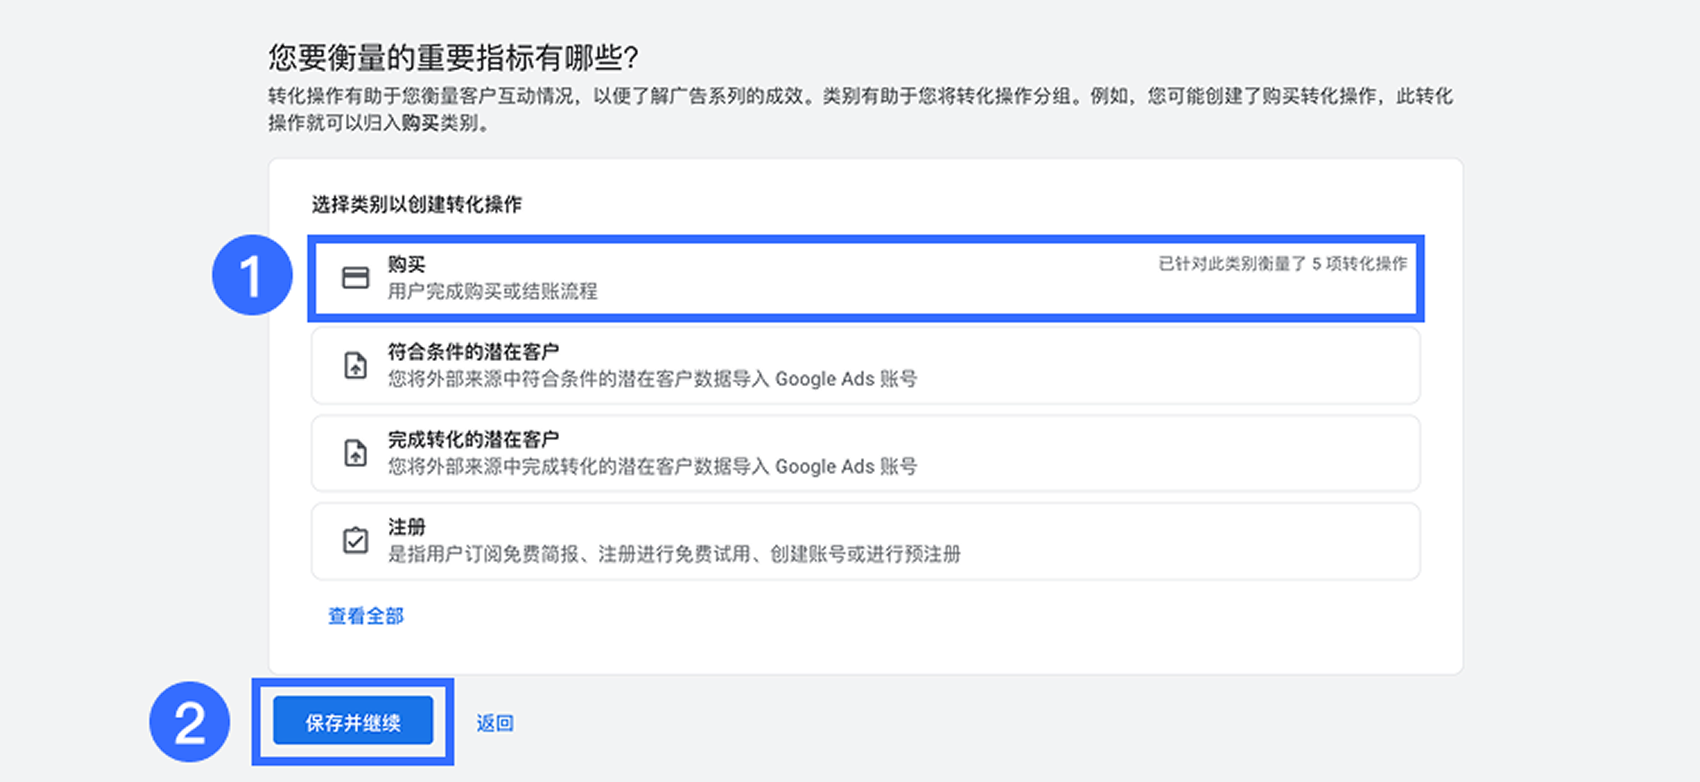Choose the 完成转化的潜在客户 category title

(473, 439)
